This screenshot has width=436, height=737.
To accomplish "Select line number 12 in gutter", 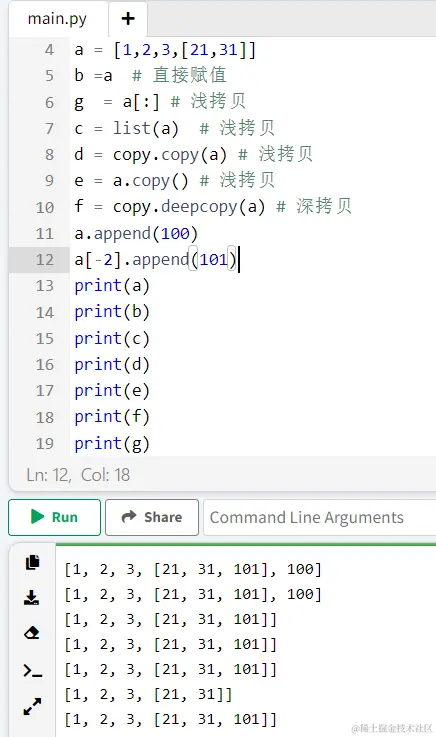I will coord(45,259).
